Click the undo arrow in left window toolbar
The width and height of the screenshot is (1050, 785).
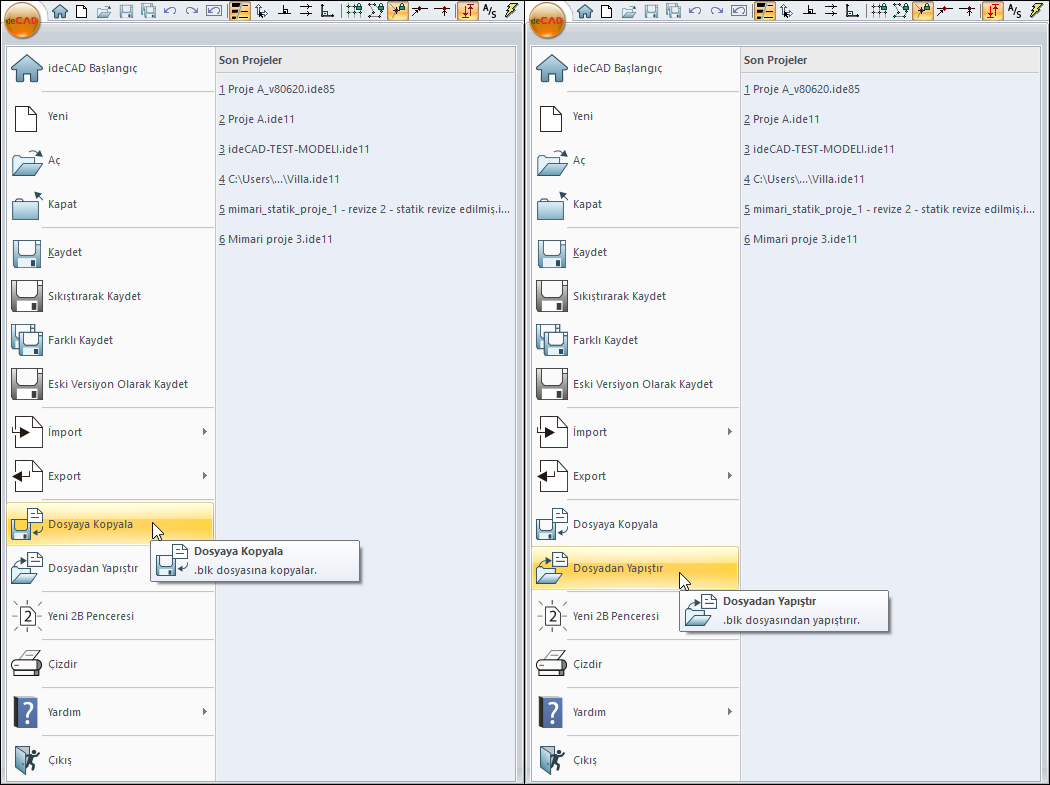click(170, 11)
